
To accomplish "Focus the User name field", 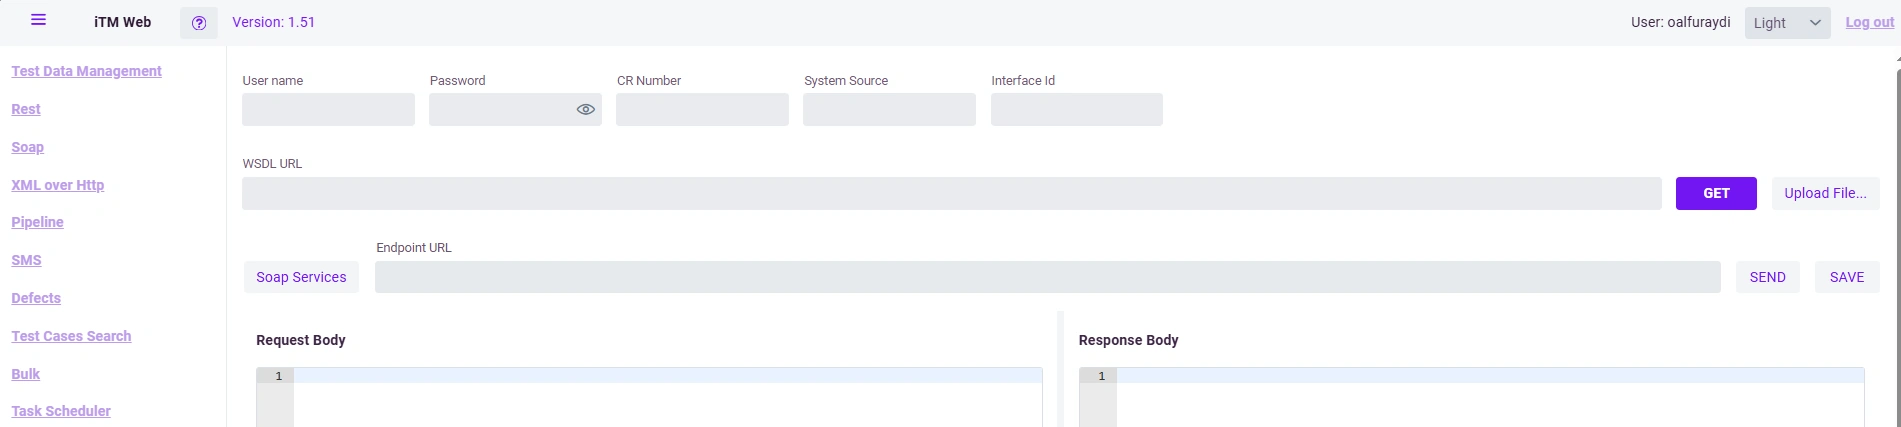I will (328, 110).
